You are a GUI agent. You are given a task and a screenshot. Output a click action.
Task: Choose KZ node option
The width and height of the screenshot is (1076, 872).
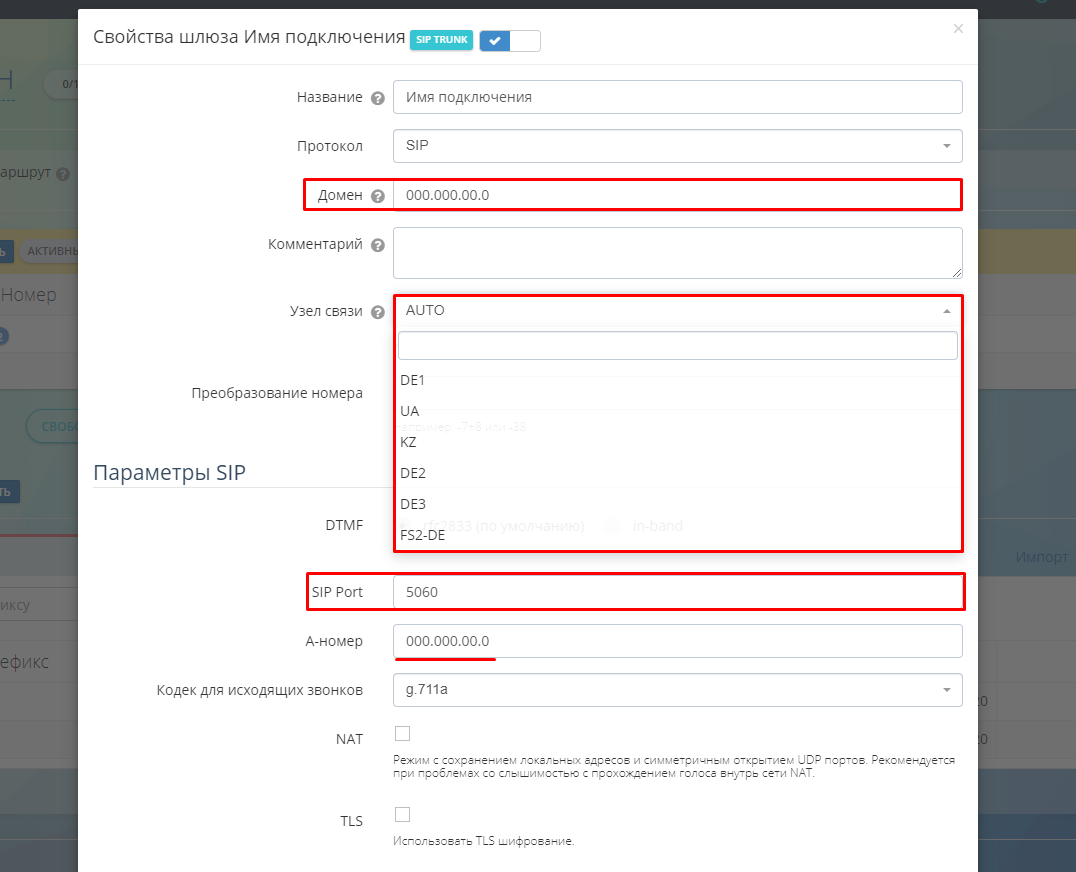[x=409, y=442]
